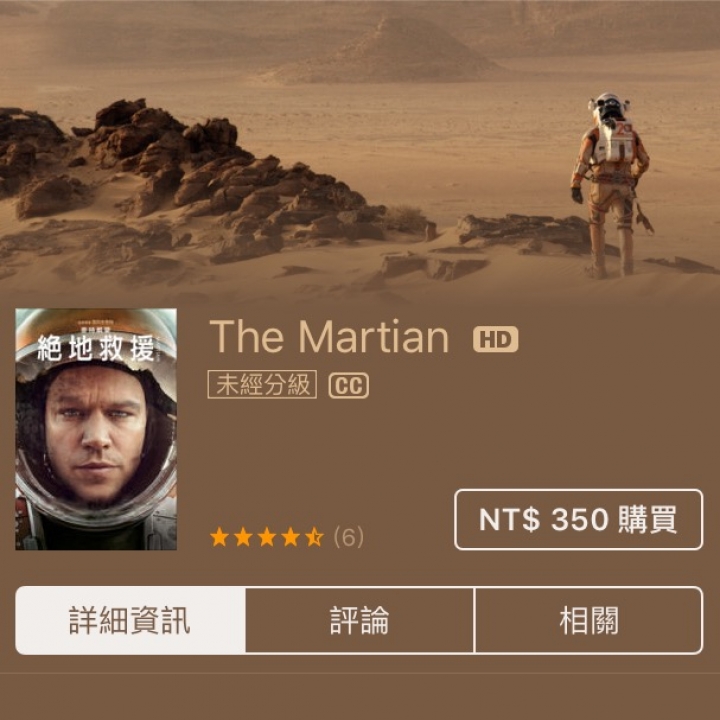Viewport: 720px width, 720px height.
Task: Open The Martian poster thumbnail
Action: click(96, 429)
